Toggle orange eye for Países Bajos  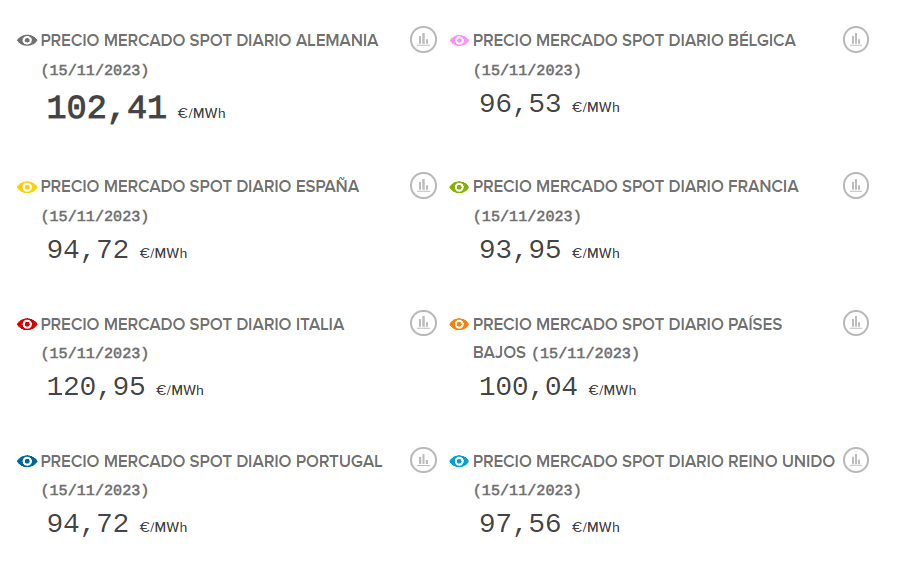(x=459, y=325)
